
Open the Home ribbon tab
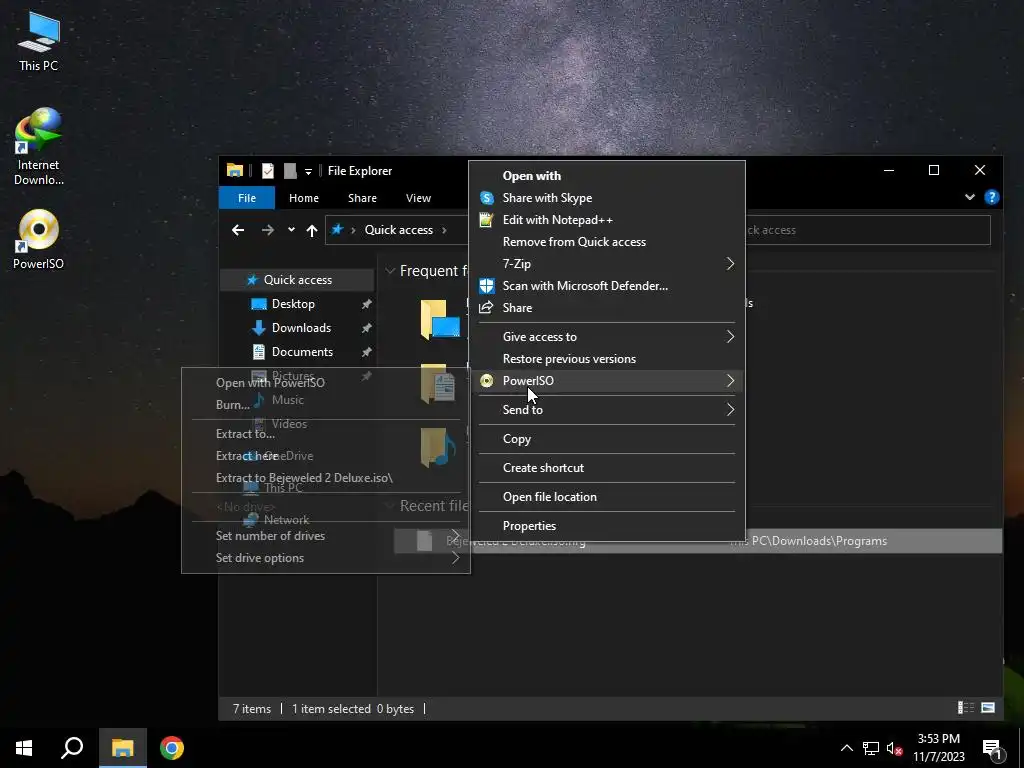click(304, 198)
